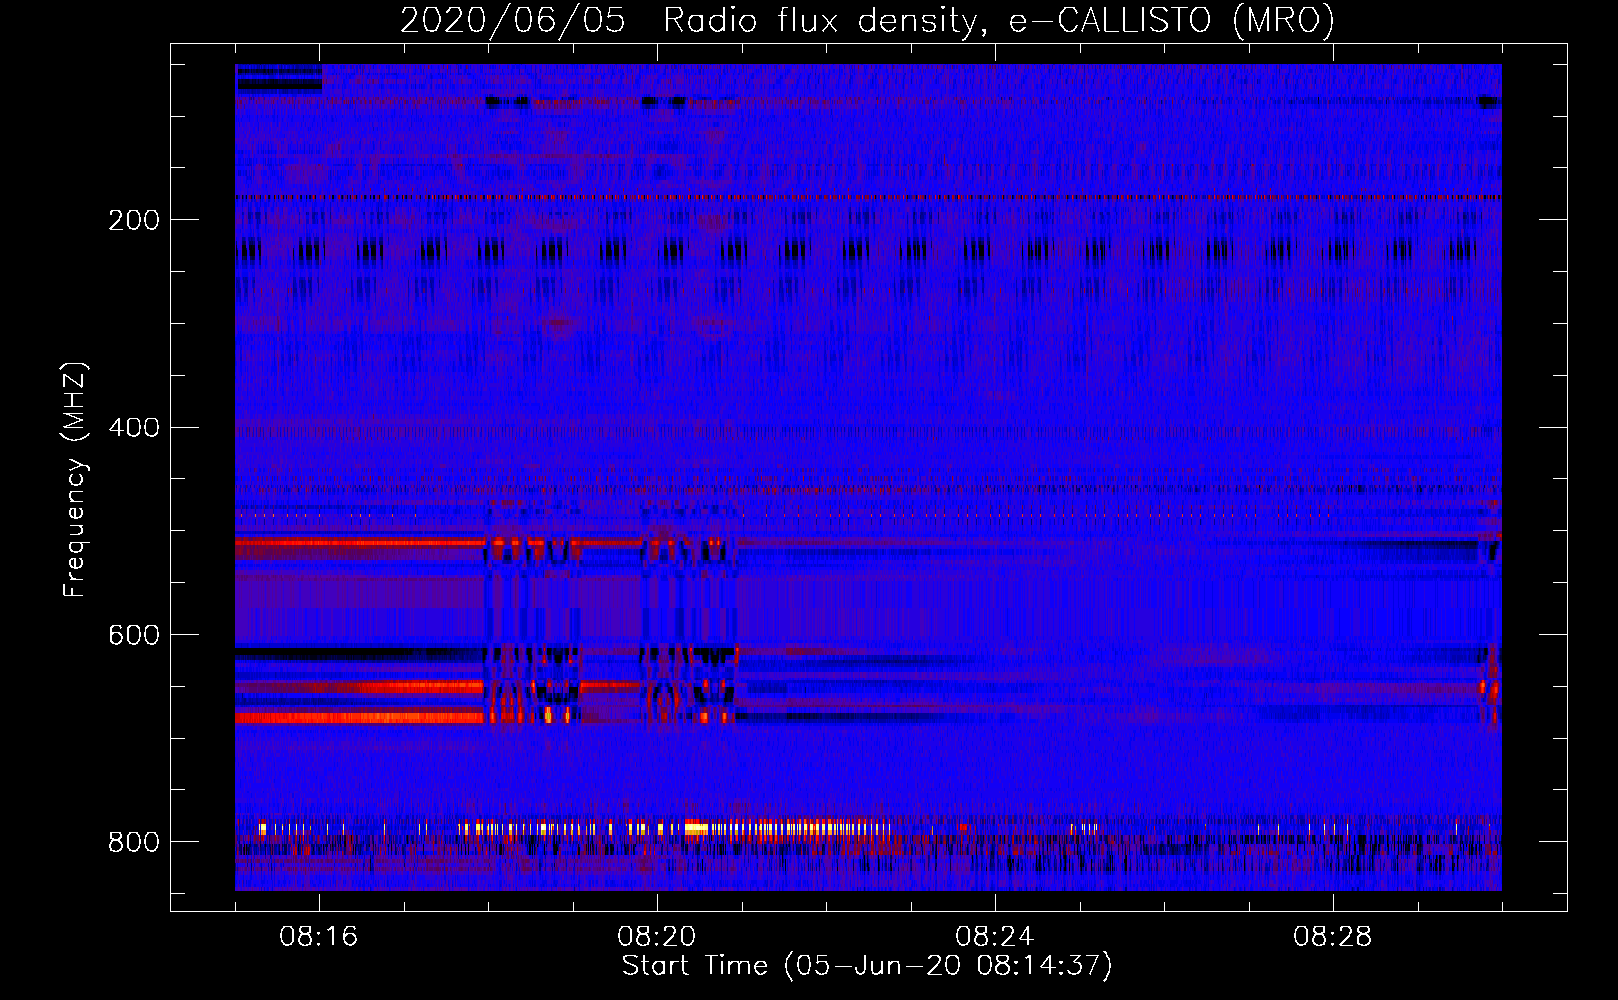Viewport: 1618px width, 1000px height.
Task: Click the 08:16 time tick label
Action: pyautogui.click(x=319, y=937)
